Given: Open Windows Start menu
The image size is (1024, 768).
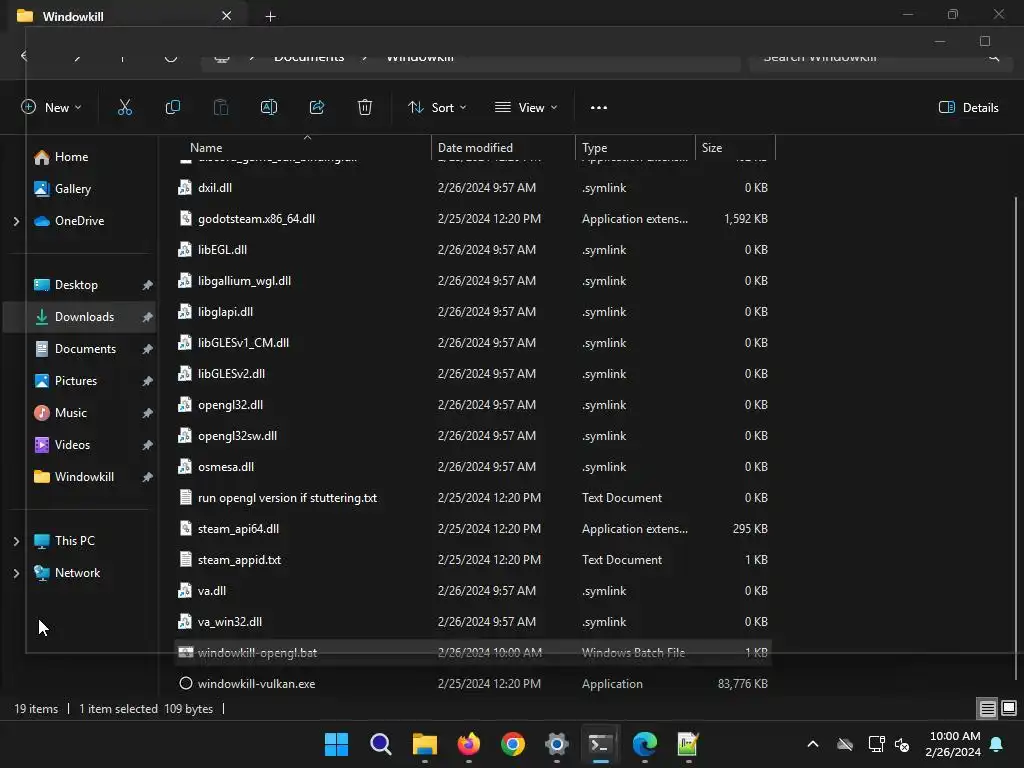Looking at the screenshot, I should [336, 744].
